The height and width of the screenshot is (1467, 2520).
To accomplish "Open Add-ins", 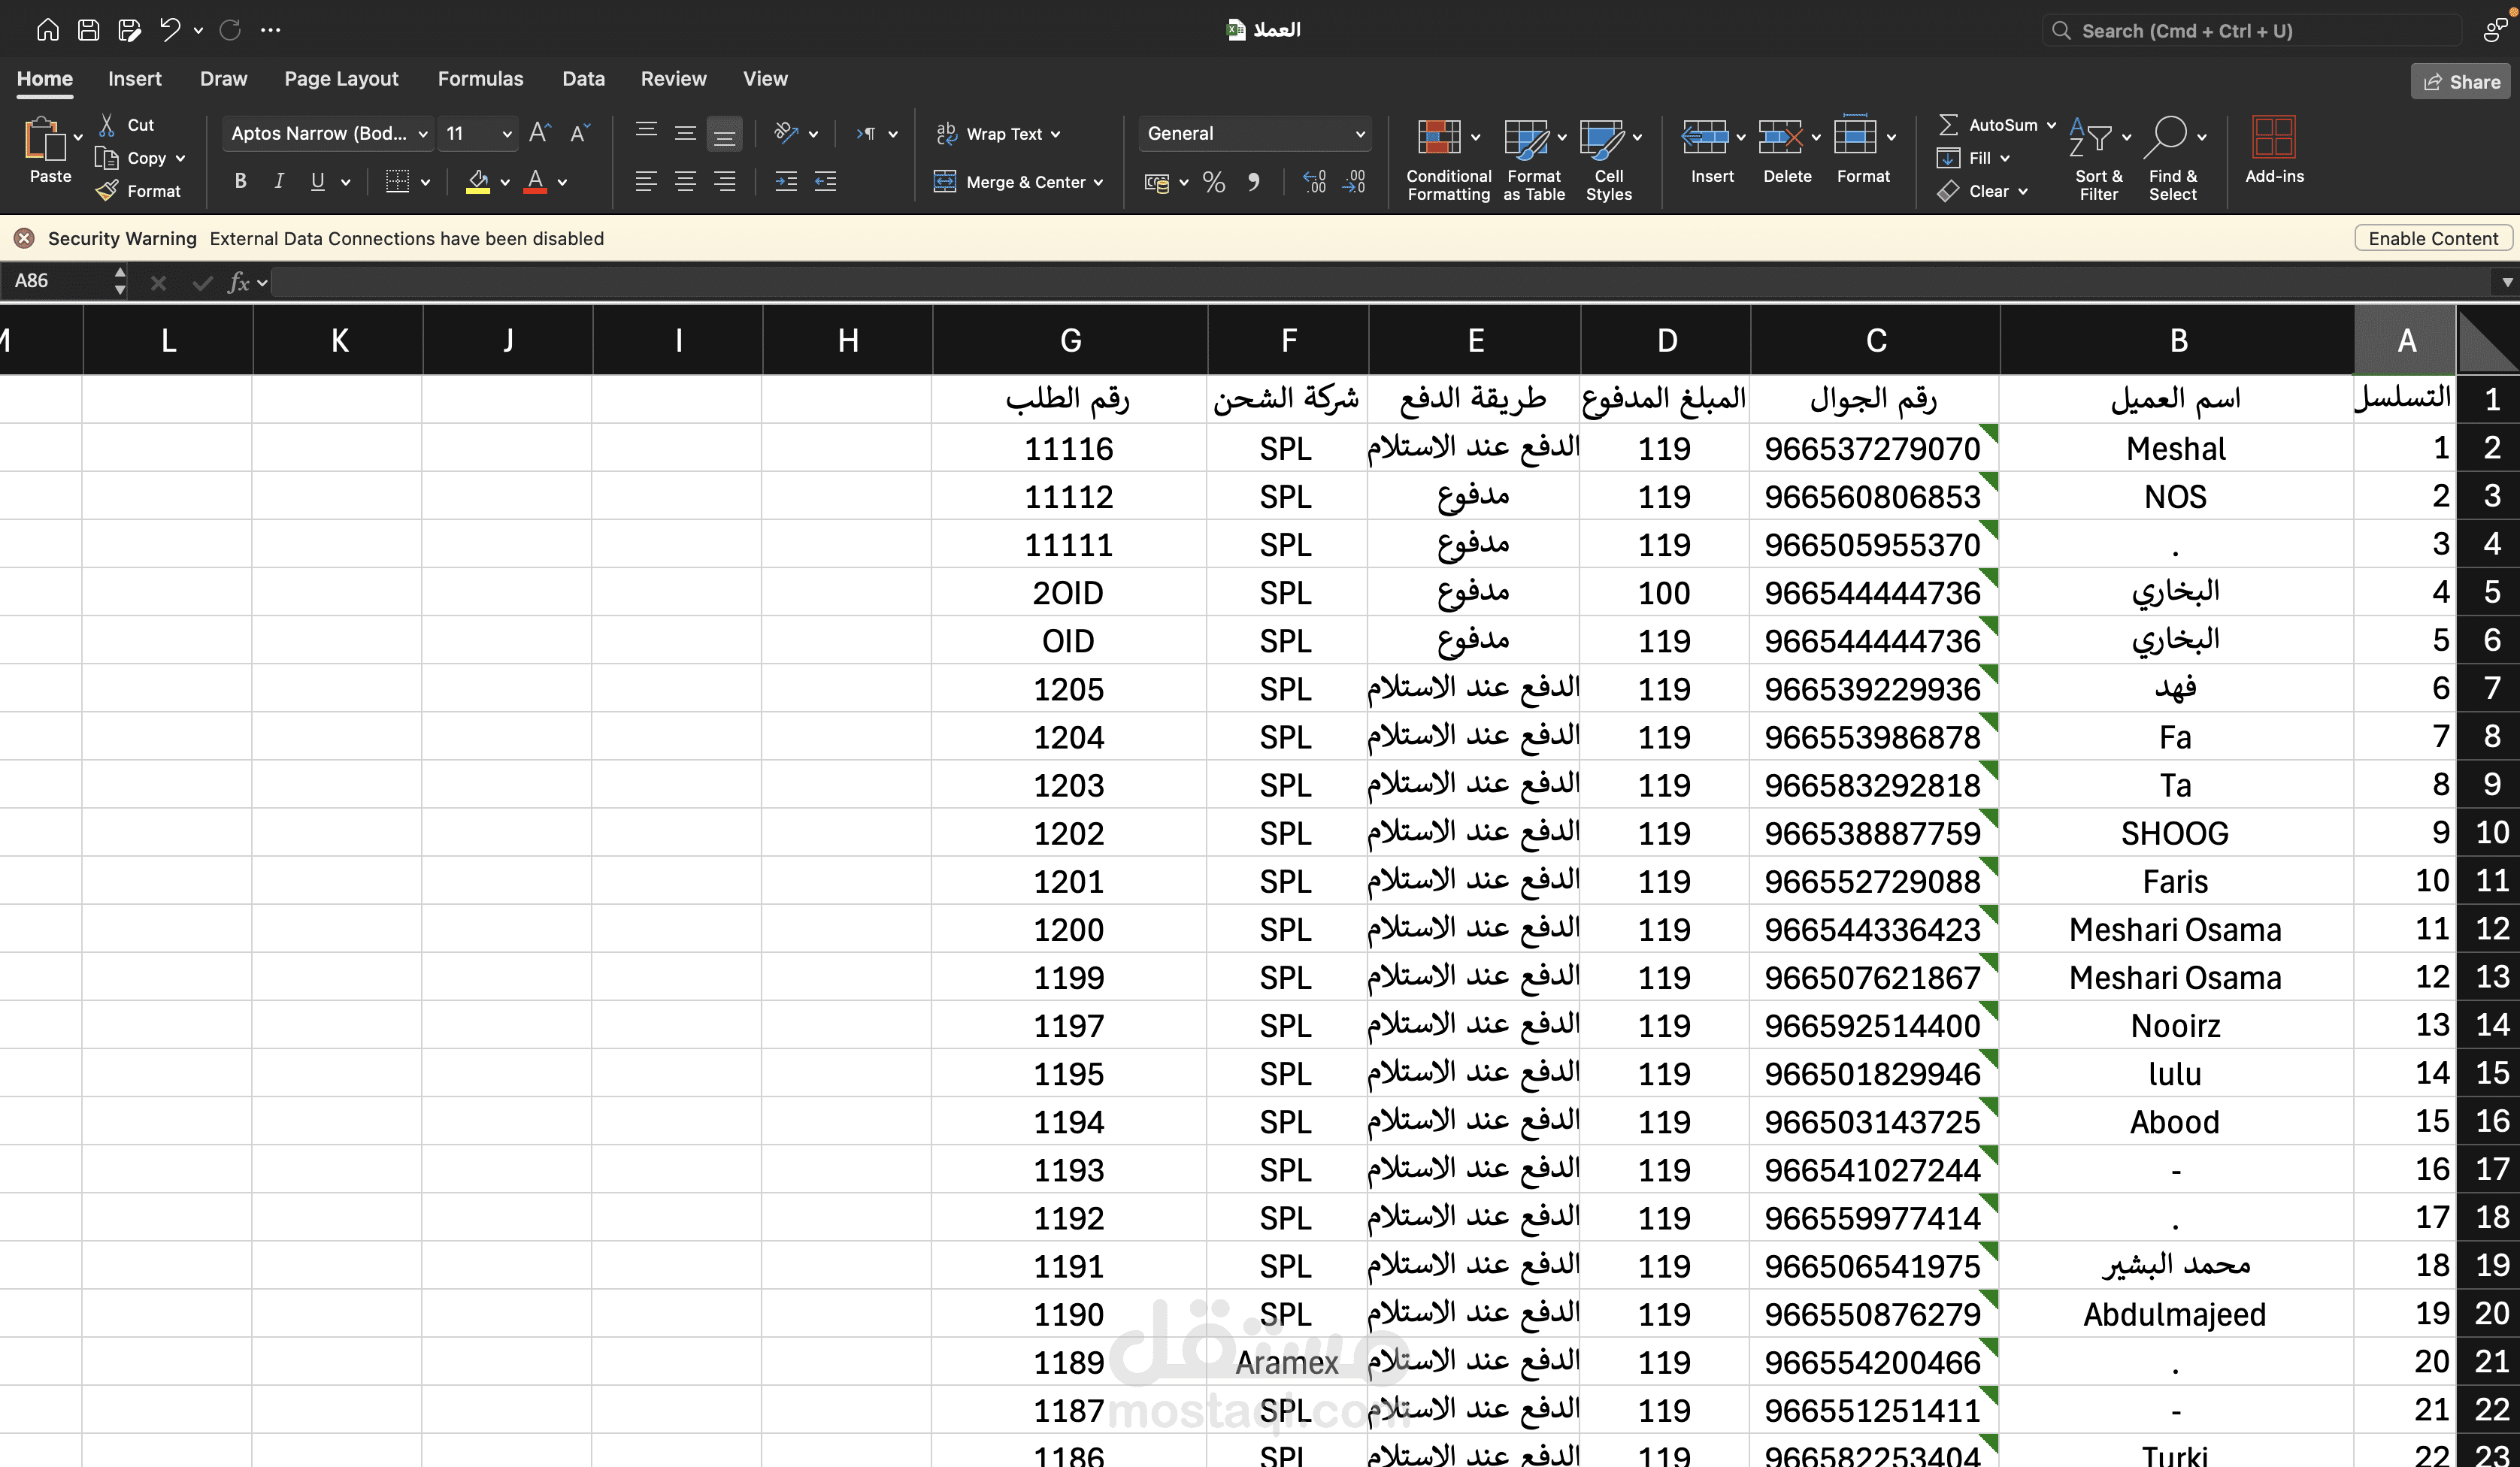I will pyautogui.click(x=2274, y=150).
